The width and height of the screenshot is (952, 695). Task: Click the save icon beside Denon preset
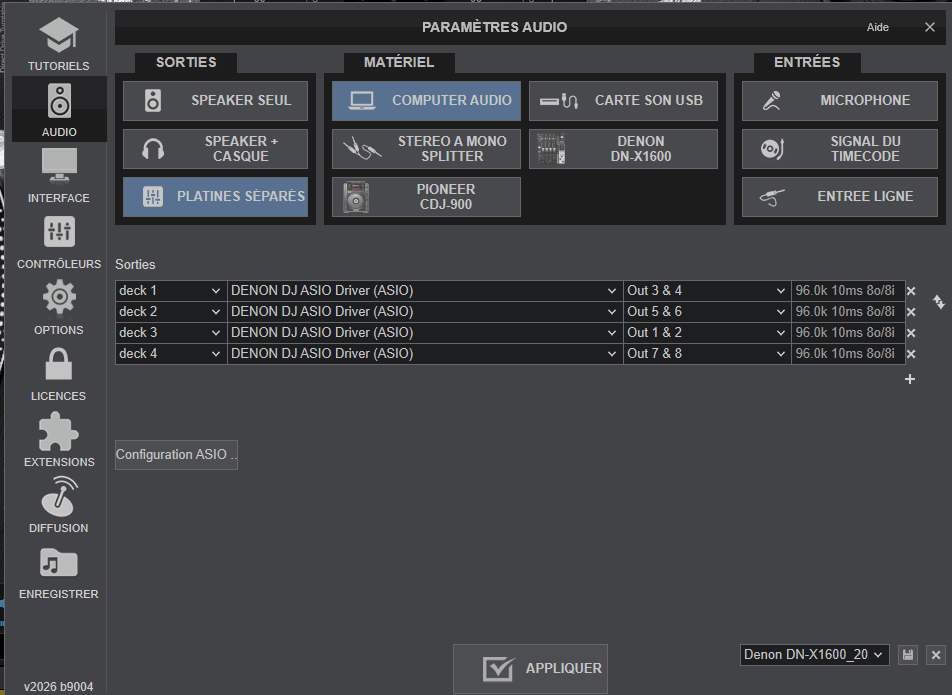point(908,655)
